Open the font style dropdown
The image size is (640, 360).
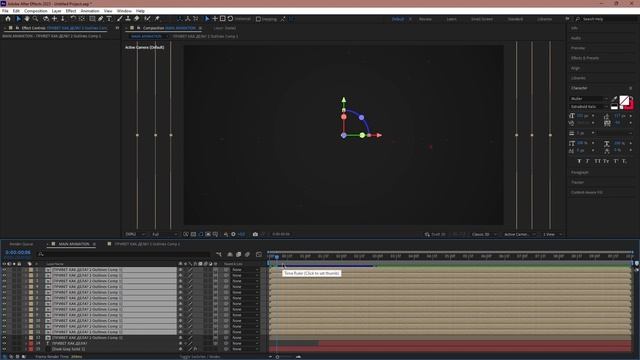(589, 107)
